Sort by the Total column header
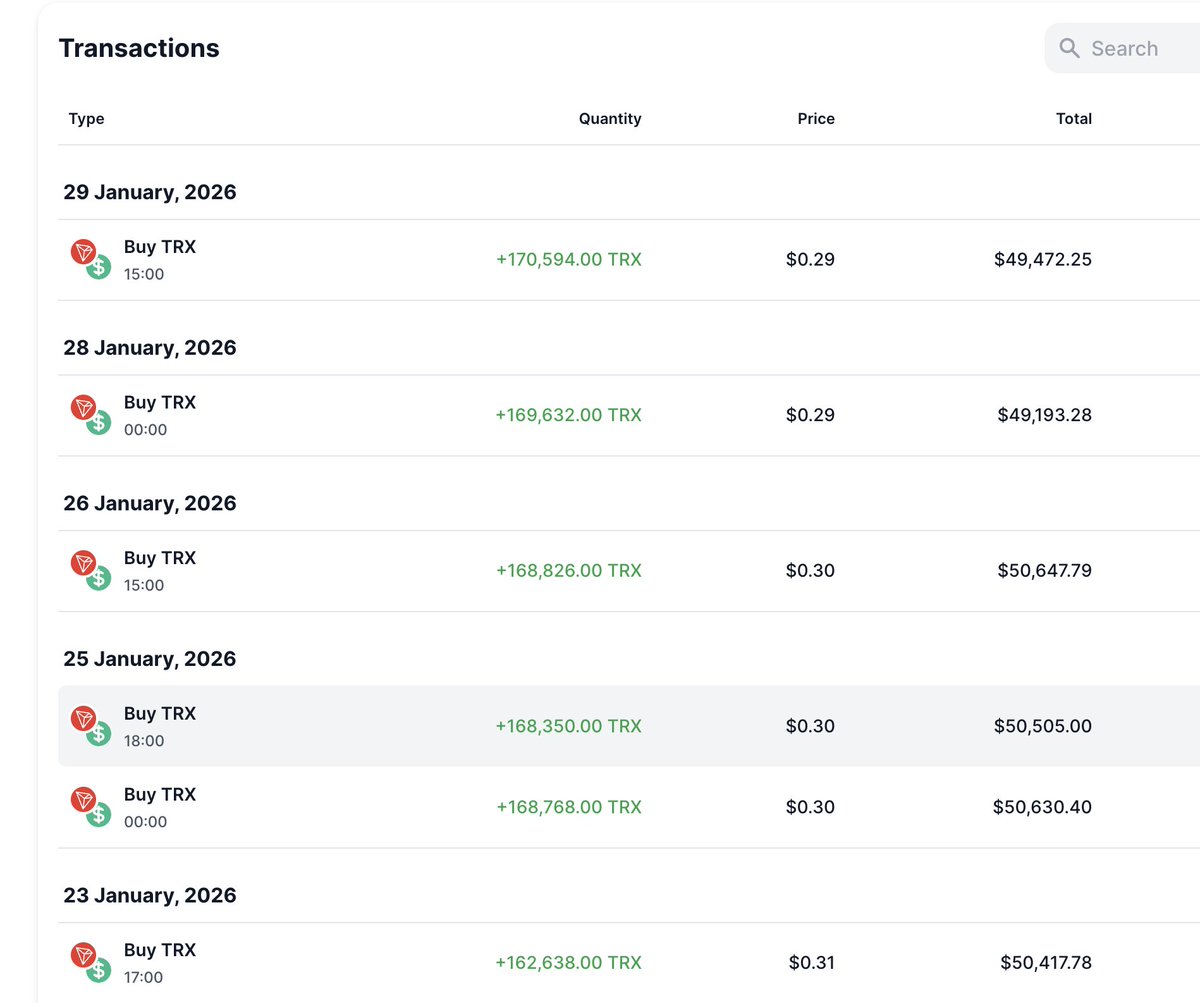The height and width of the screenshot is (1003, 1200). click(1074, 118)
